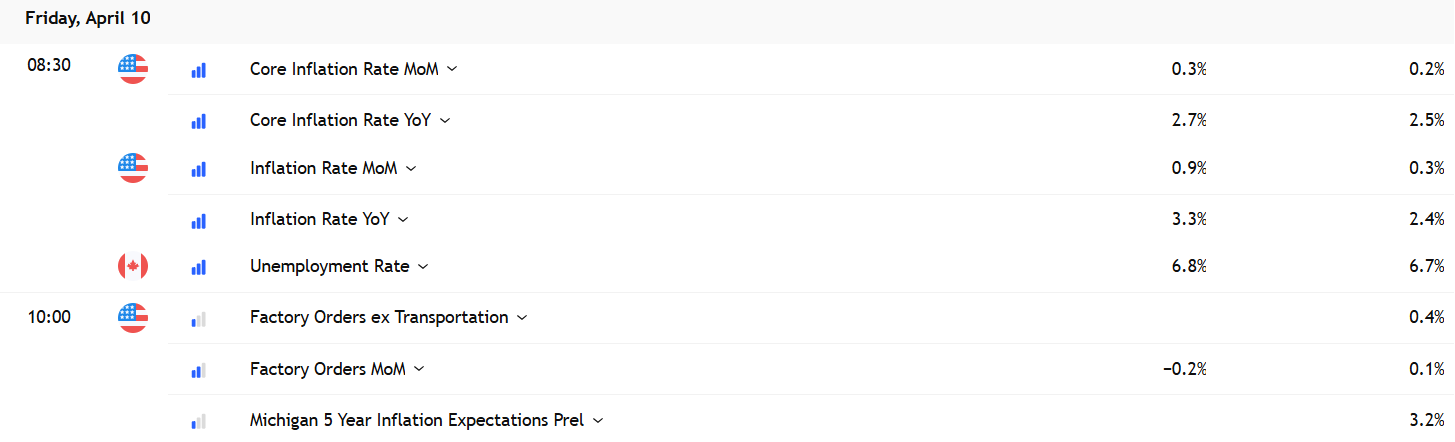This screenshot has height=442, width=1455.
Task: Click the Canada flag icon
Action: coord(133,266)
